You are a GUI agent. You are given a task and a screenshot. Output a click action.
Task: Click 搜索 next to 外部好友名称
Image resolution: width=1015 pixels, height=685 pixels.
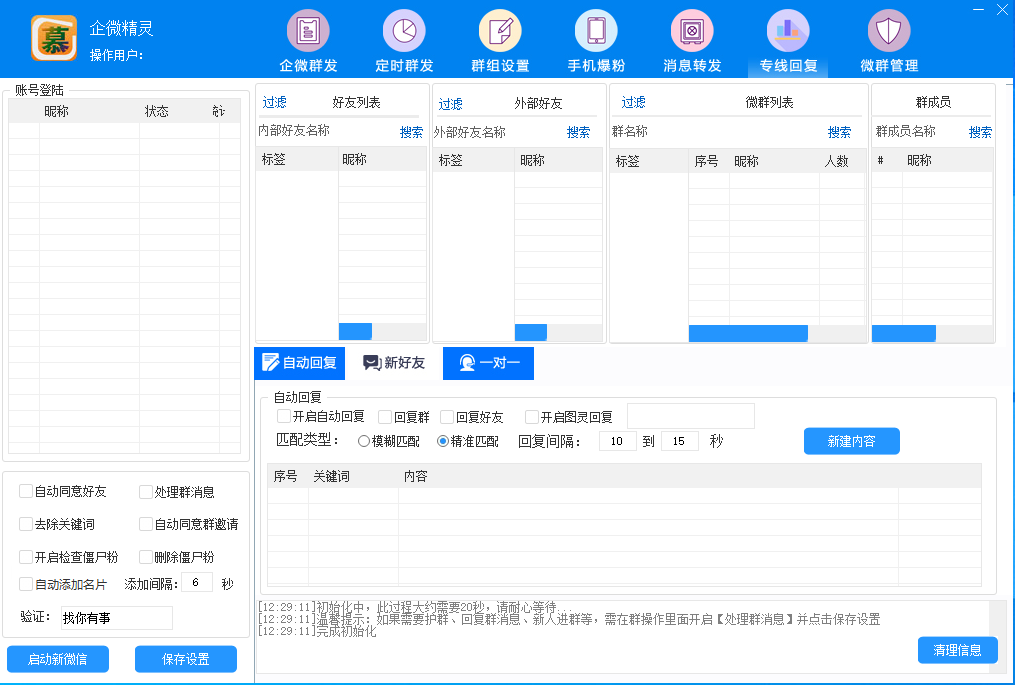(578, 132)
